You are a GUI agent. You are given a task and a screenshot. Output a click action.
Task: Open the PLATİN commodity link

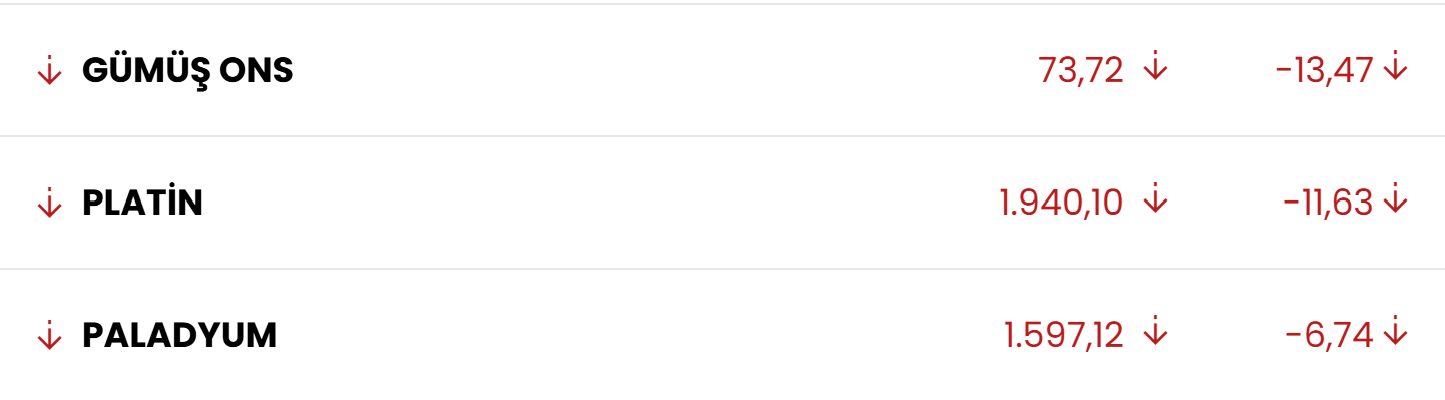point(143,204)
